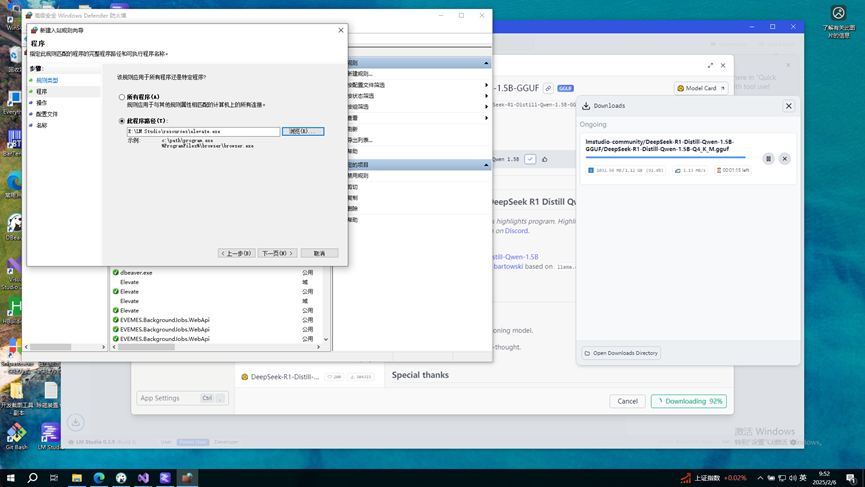865x487 pixels.
Task: Open 新建规则 action in firewall pane
Action: [x=360, y=74]
